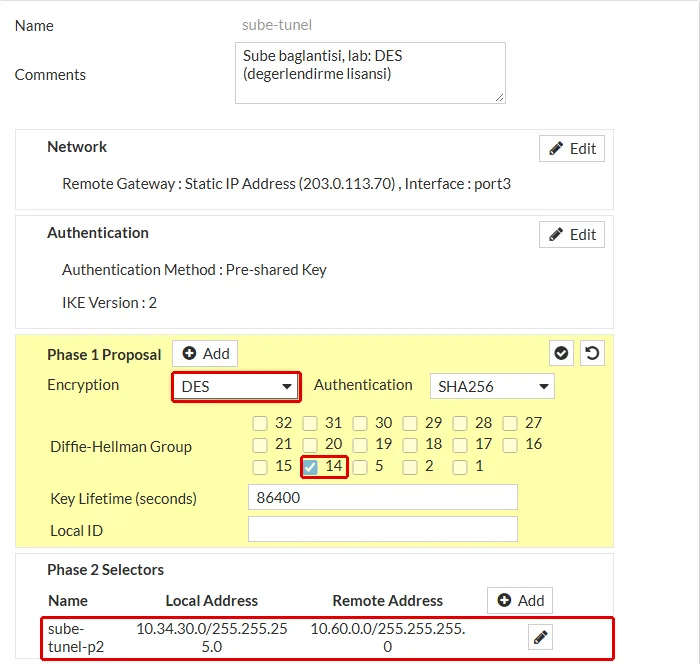Enable Diffie-Hellman group 17

(460, 445)
